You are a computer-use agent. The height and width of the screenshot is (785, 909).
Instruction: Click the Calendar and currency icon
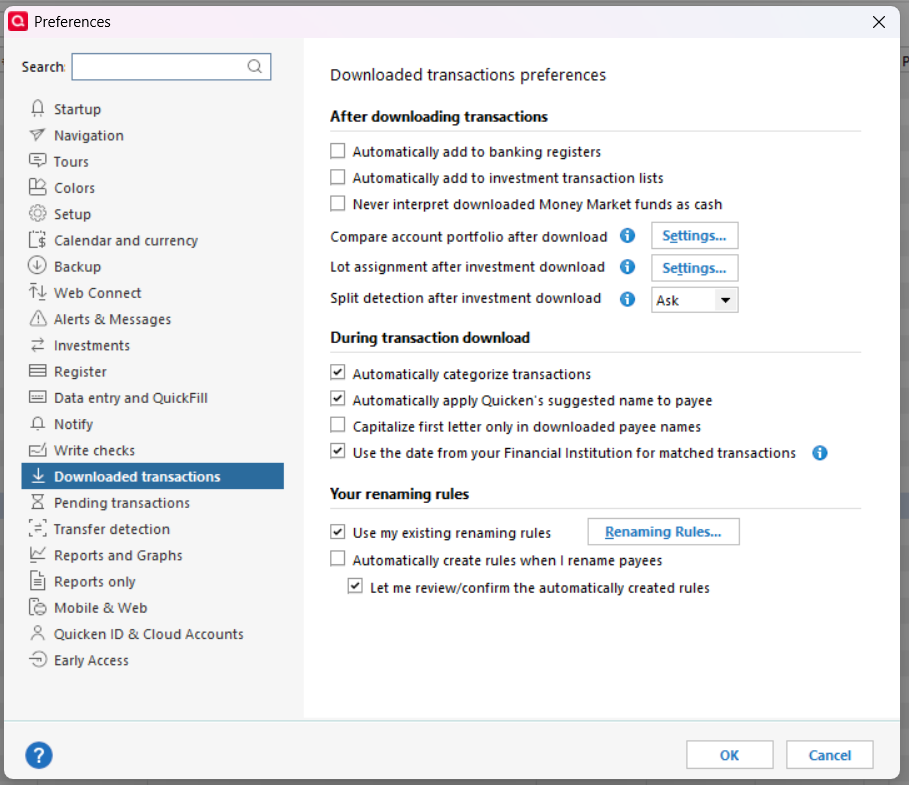point(37,239)
